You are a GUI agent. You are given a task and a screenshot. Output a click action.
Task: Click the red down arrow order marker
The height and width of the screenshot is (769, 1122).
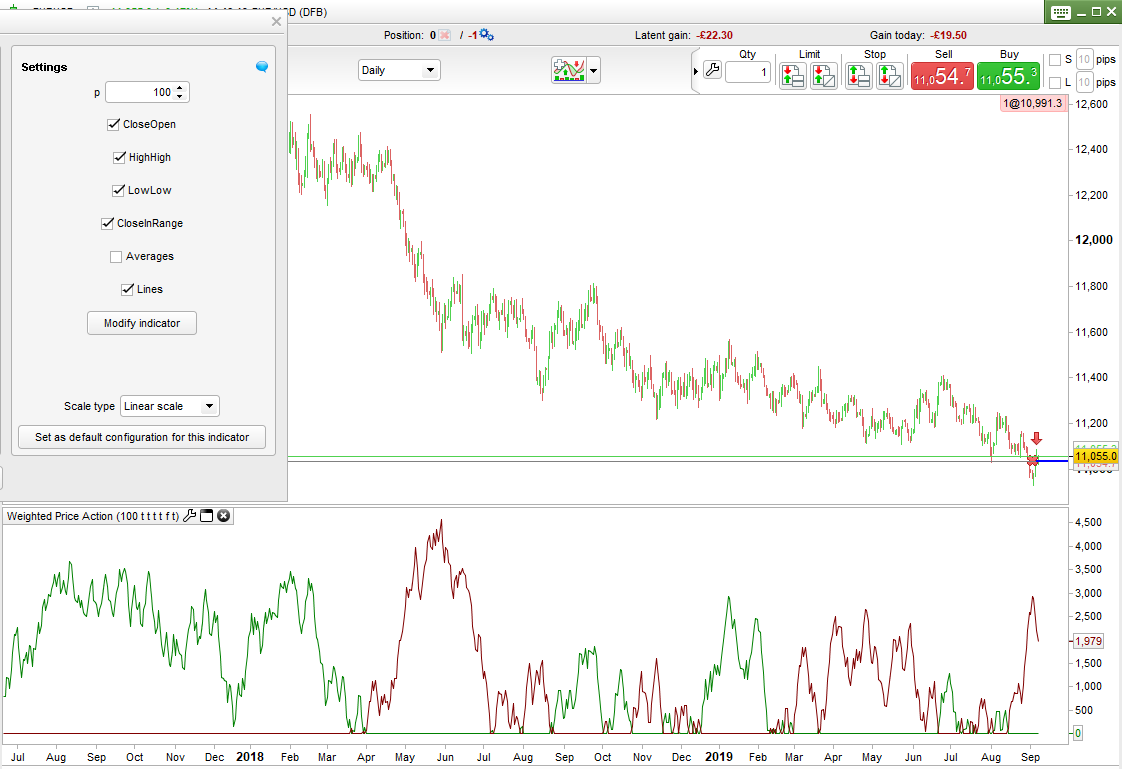tap(1036, 439)
